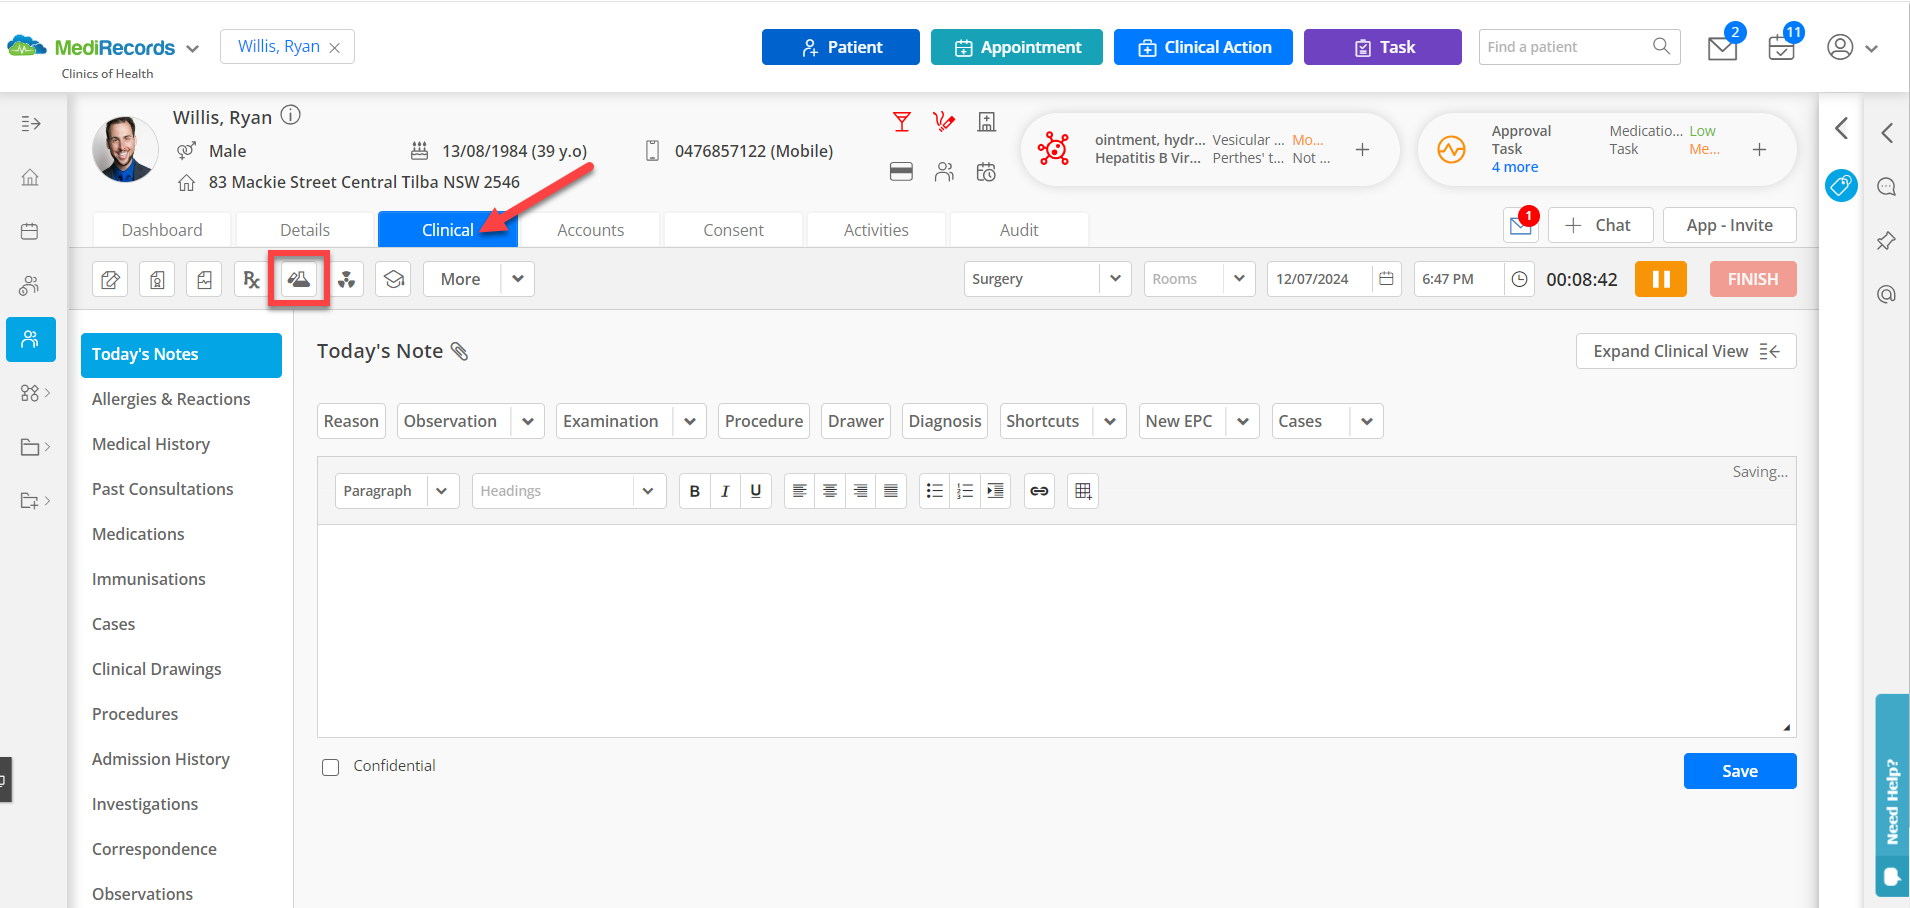The height and width of the screenshot is (908, 1910).
Task: Open the patient info circle icon
Action: (290, 115)
